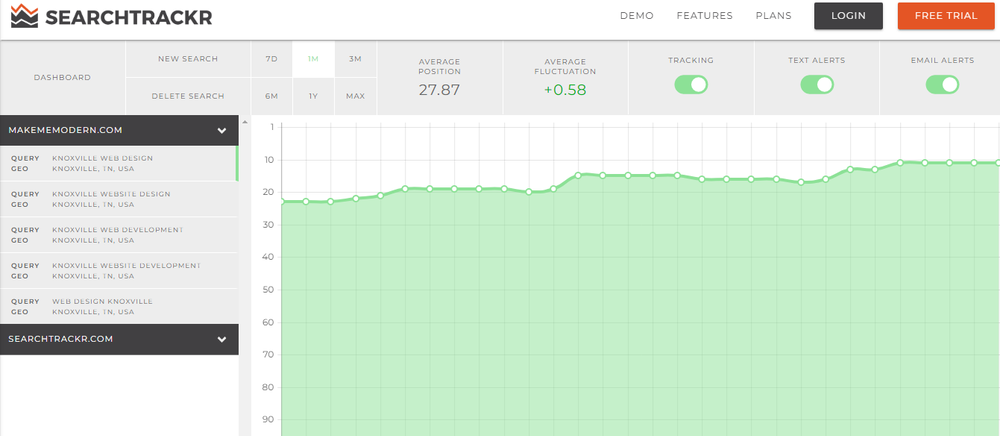Toggle the Text Alerts switch
Image resolution: width=1000 pixels, height=436 pixels.
(816, 85)
